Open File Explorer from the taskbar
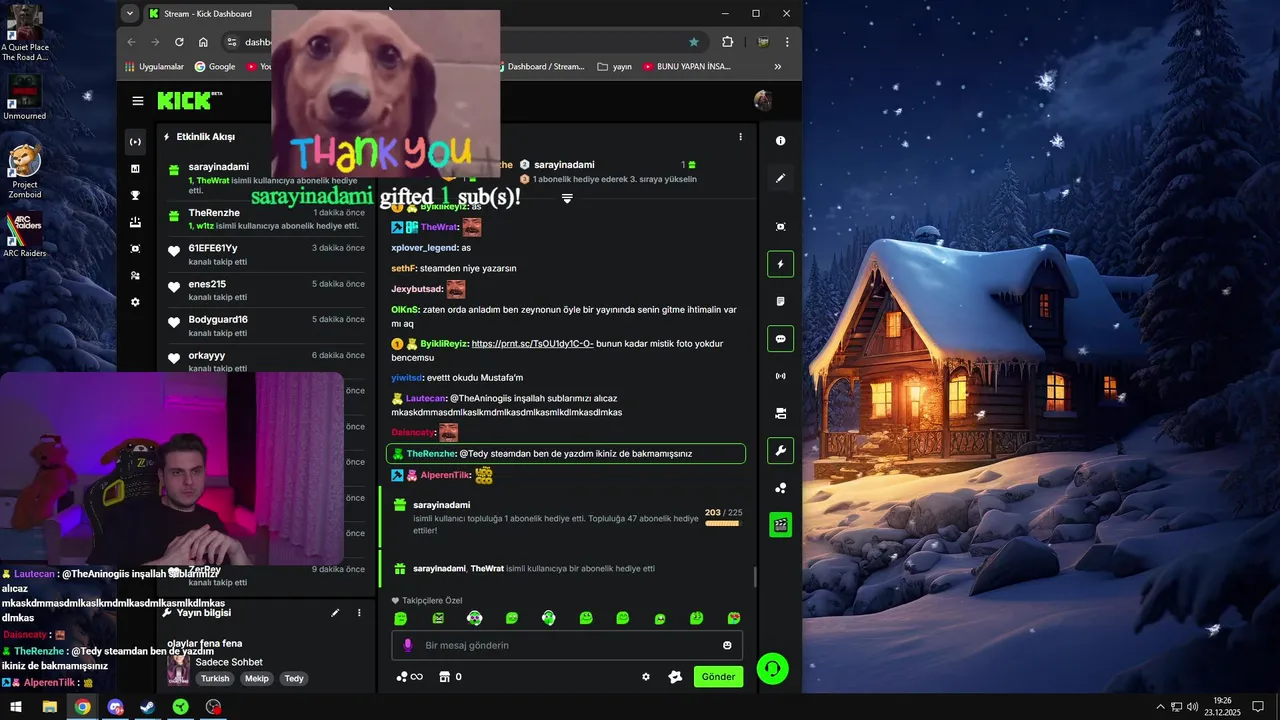Image resolution: width=1280 pixels, height=720 pixels. click(x=49, y=707)
